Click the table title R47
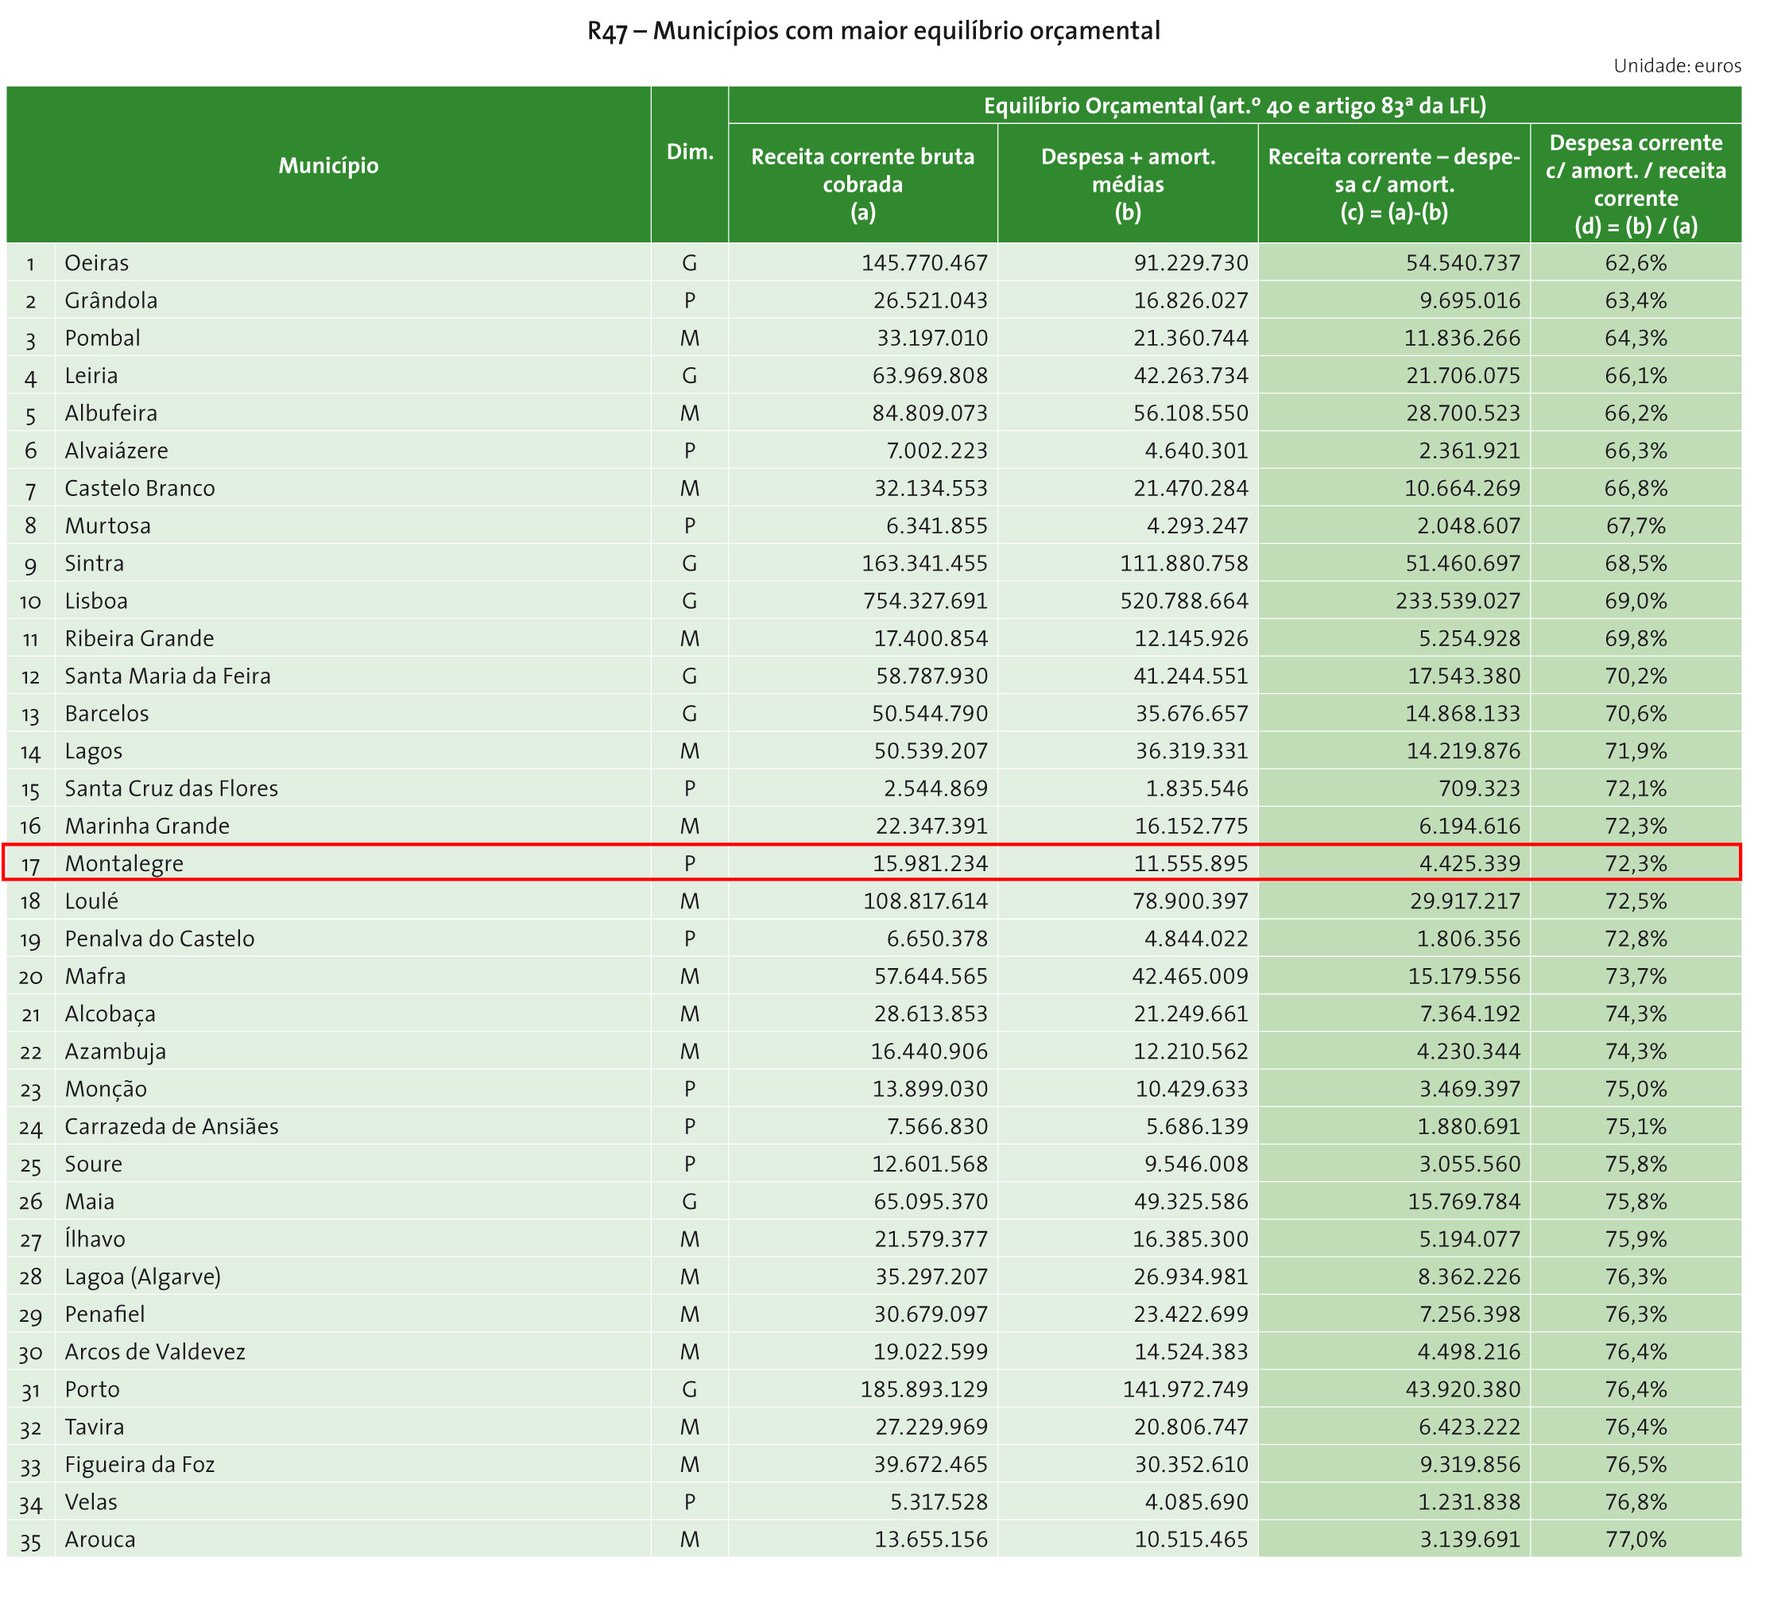This screenshot has width=1785, height=1600. [873, 31]
